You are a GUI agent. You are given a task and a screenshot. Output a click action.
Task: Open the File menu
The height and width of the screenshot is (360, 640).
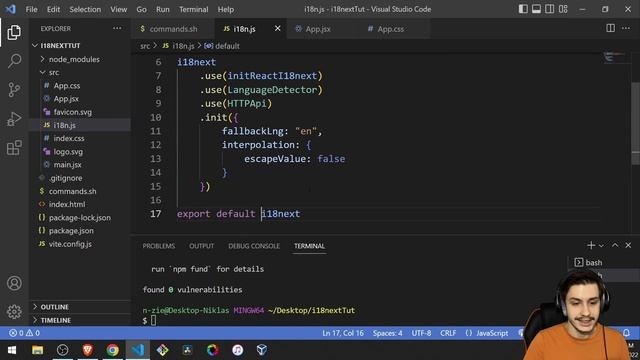(x=31, y=9)
